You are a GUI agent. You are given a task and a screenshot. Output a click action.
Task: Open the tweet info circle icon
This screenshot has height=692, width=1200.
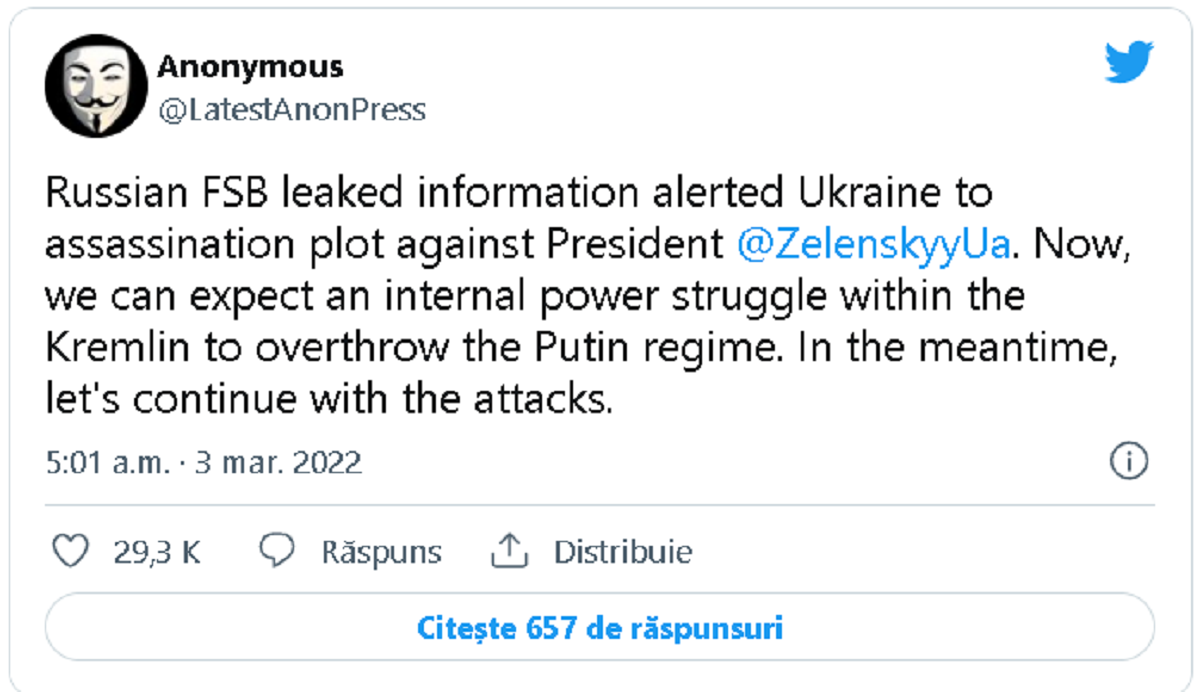(x=1129, y=462)
